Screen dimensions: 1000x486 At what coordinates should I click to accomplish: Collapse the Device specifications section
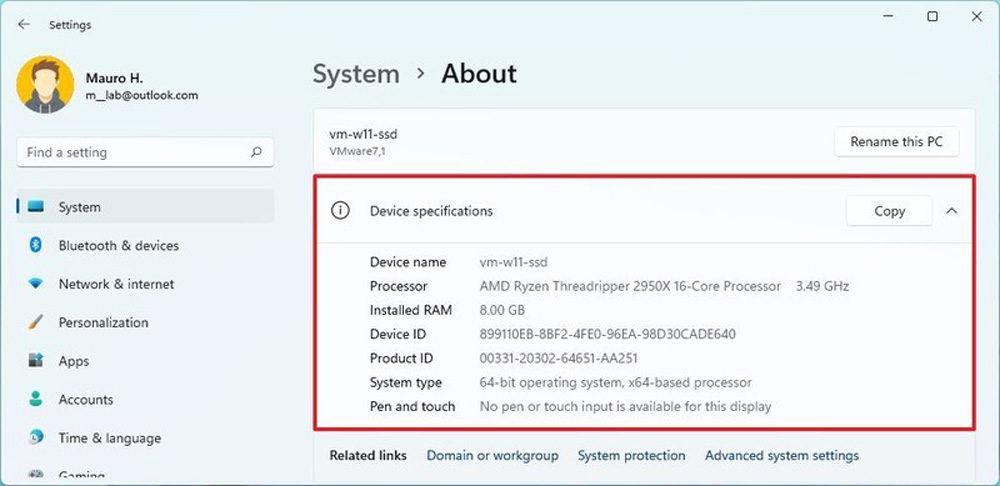coord(951,211)
